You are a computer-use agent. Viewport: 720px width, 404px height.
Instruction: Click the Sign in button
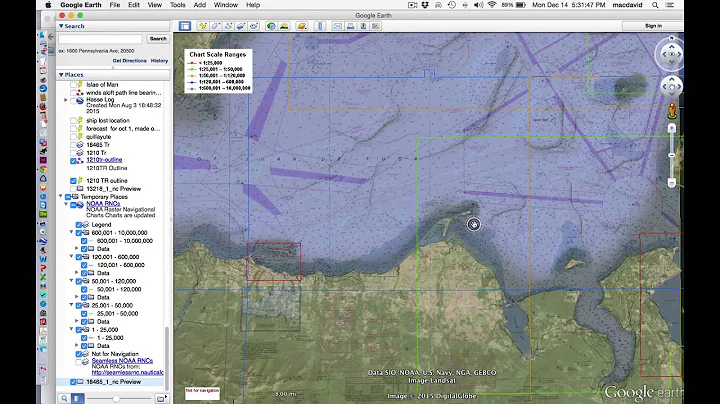[653, 26]
